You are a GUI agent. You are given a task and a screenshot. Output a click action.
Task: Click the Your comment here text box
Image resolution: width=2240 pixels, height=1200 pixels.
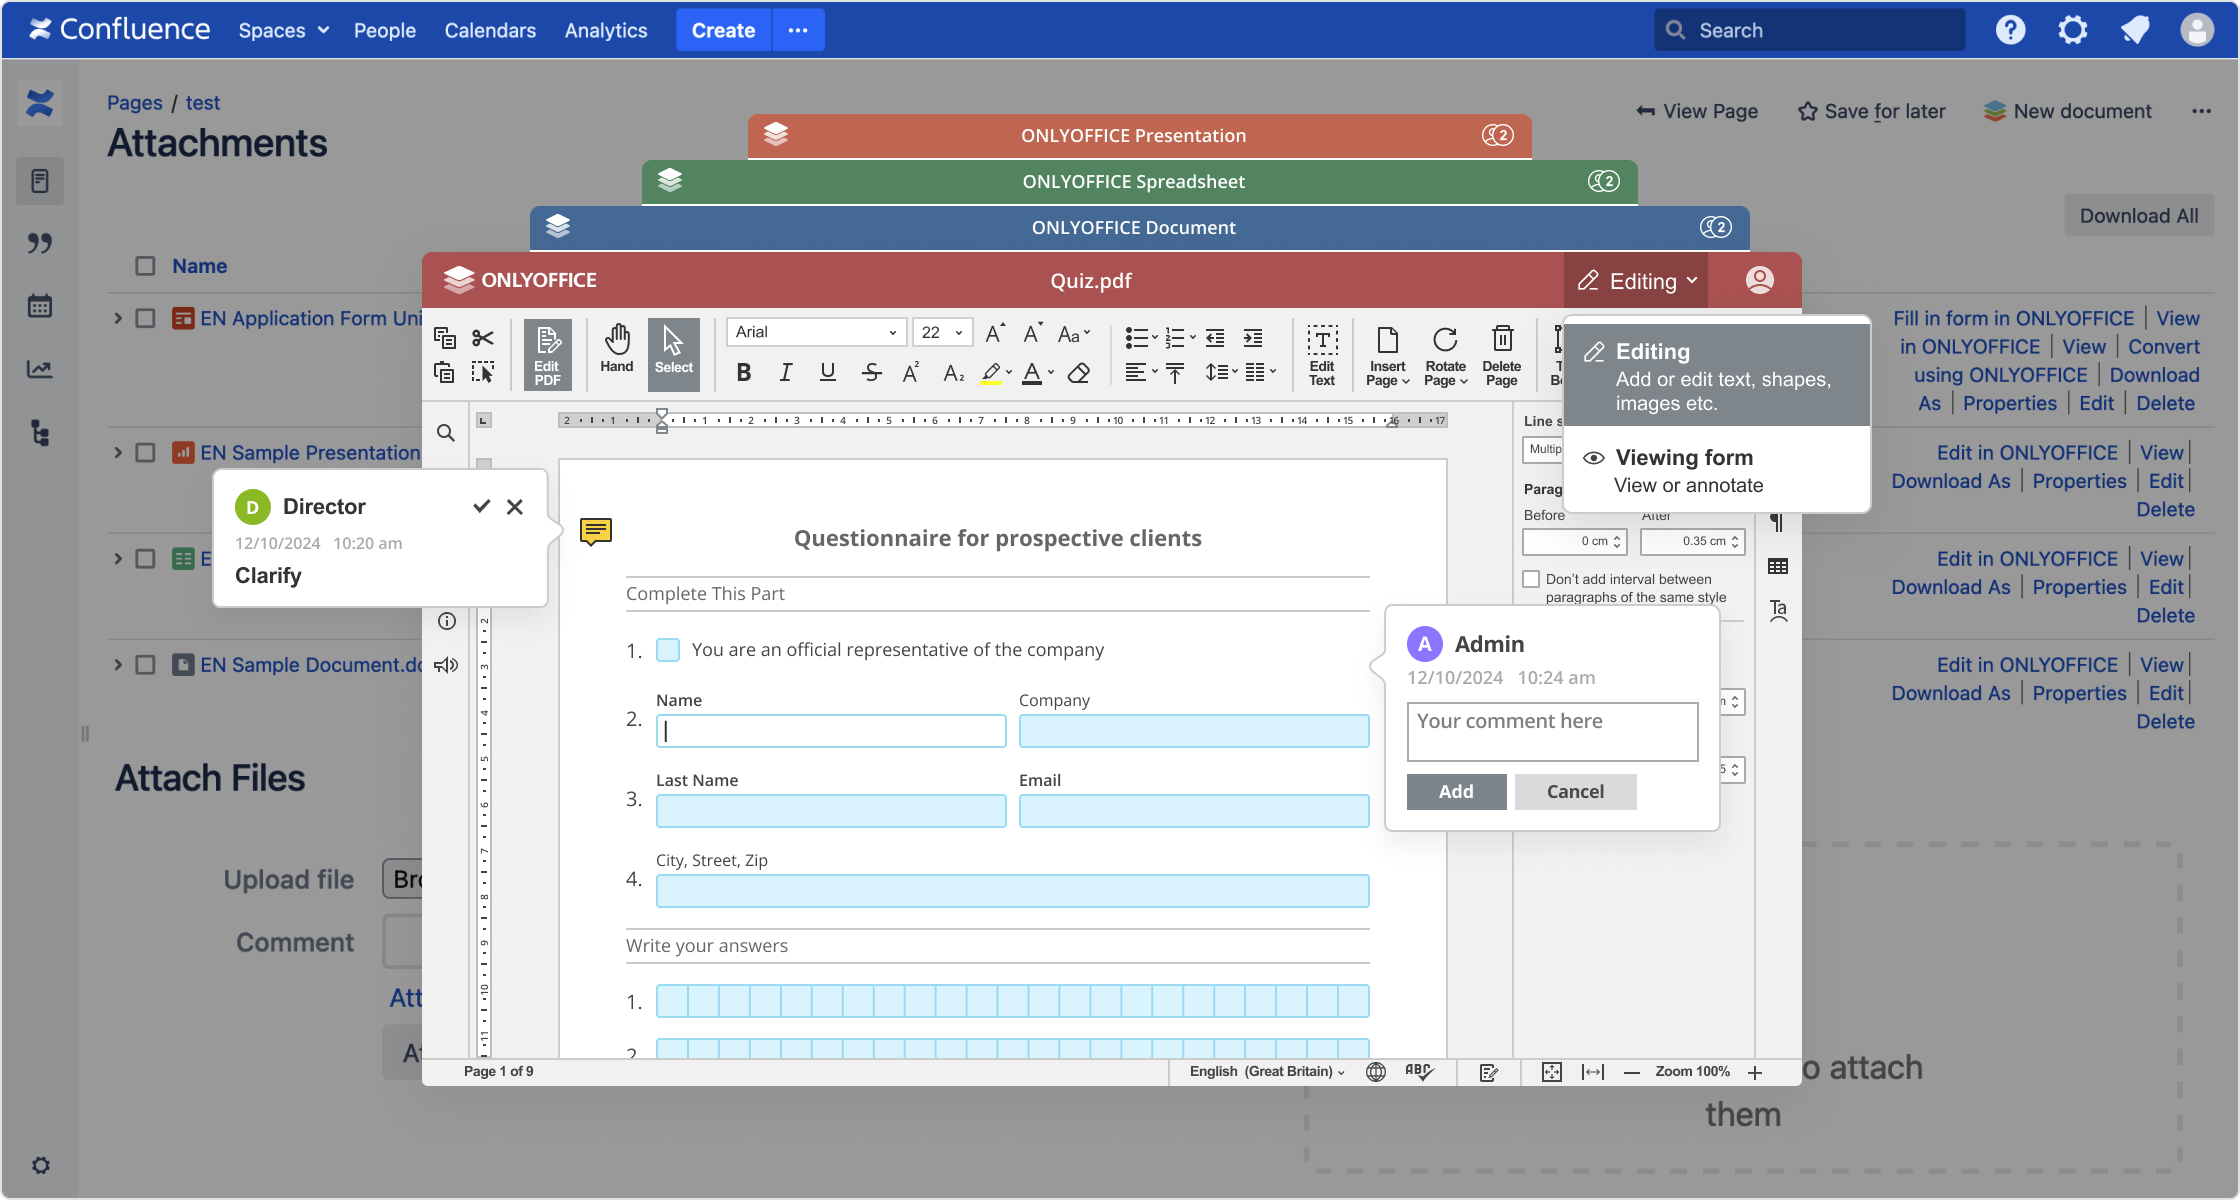(1552, 732)
